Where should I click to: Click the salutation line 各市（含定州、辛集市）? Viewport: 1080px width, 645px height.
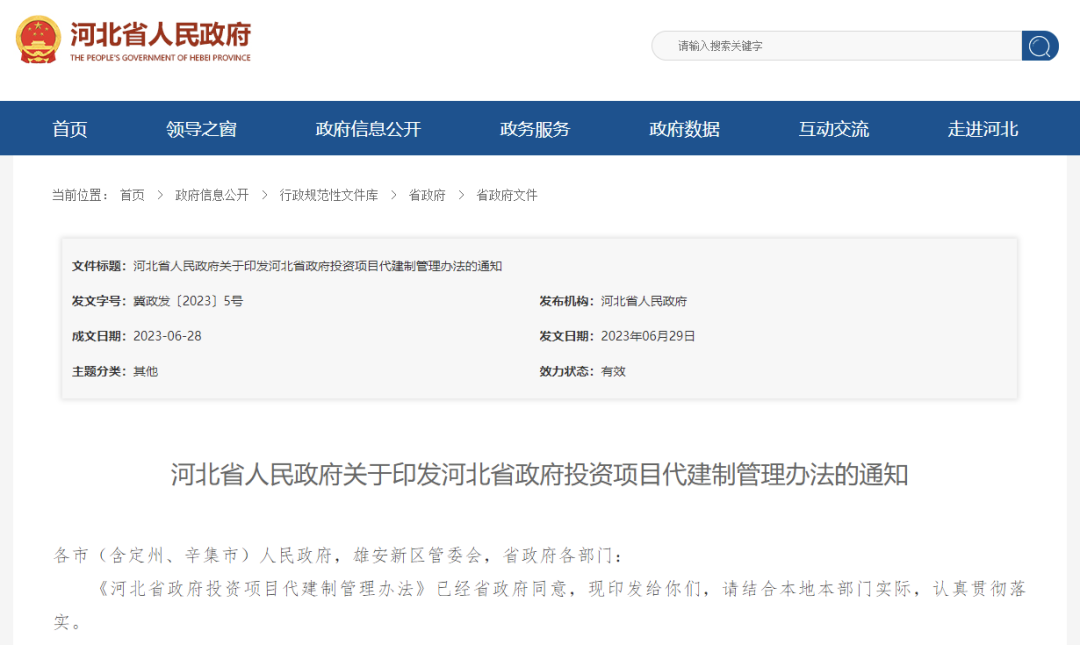click(x=338, y=555)
